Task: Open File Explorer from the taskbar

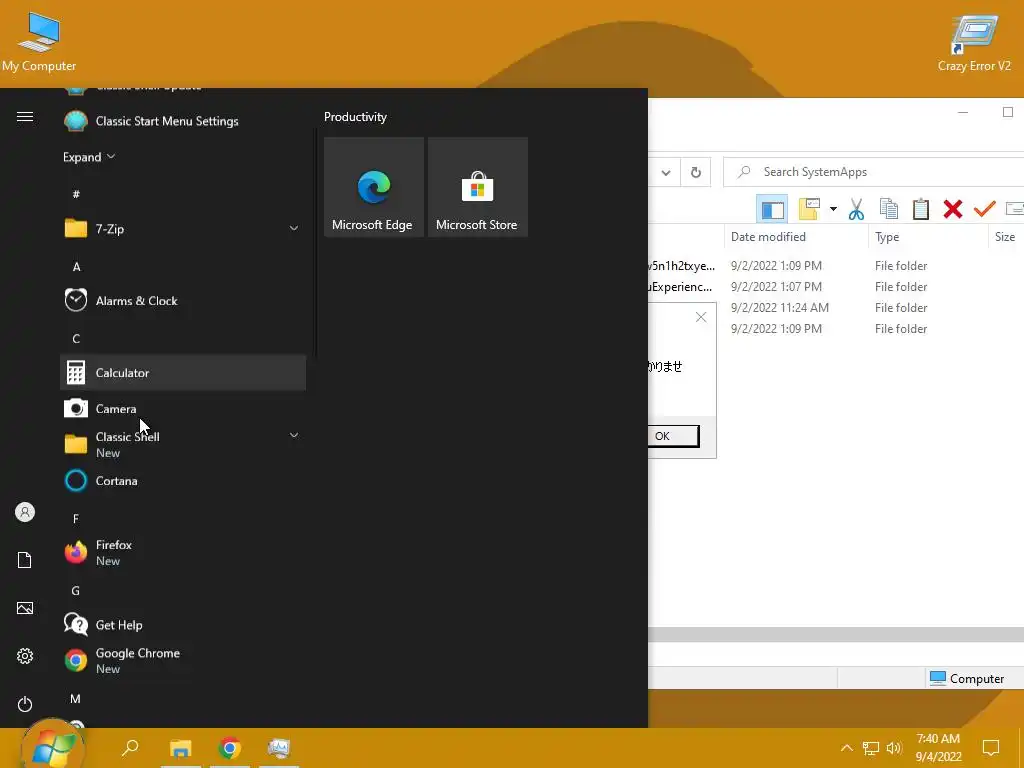Action: coord(181,748)
